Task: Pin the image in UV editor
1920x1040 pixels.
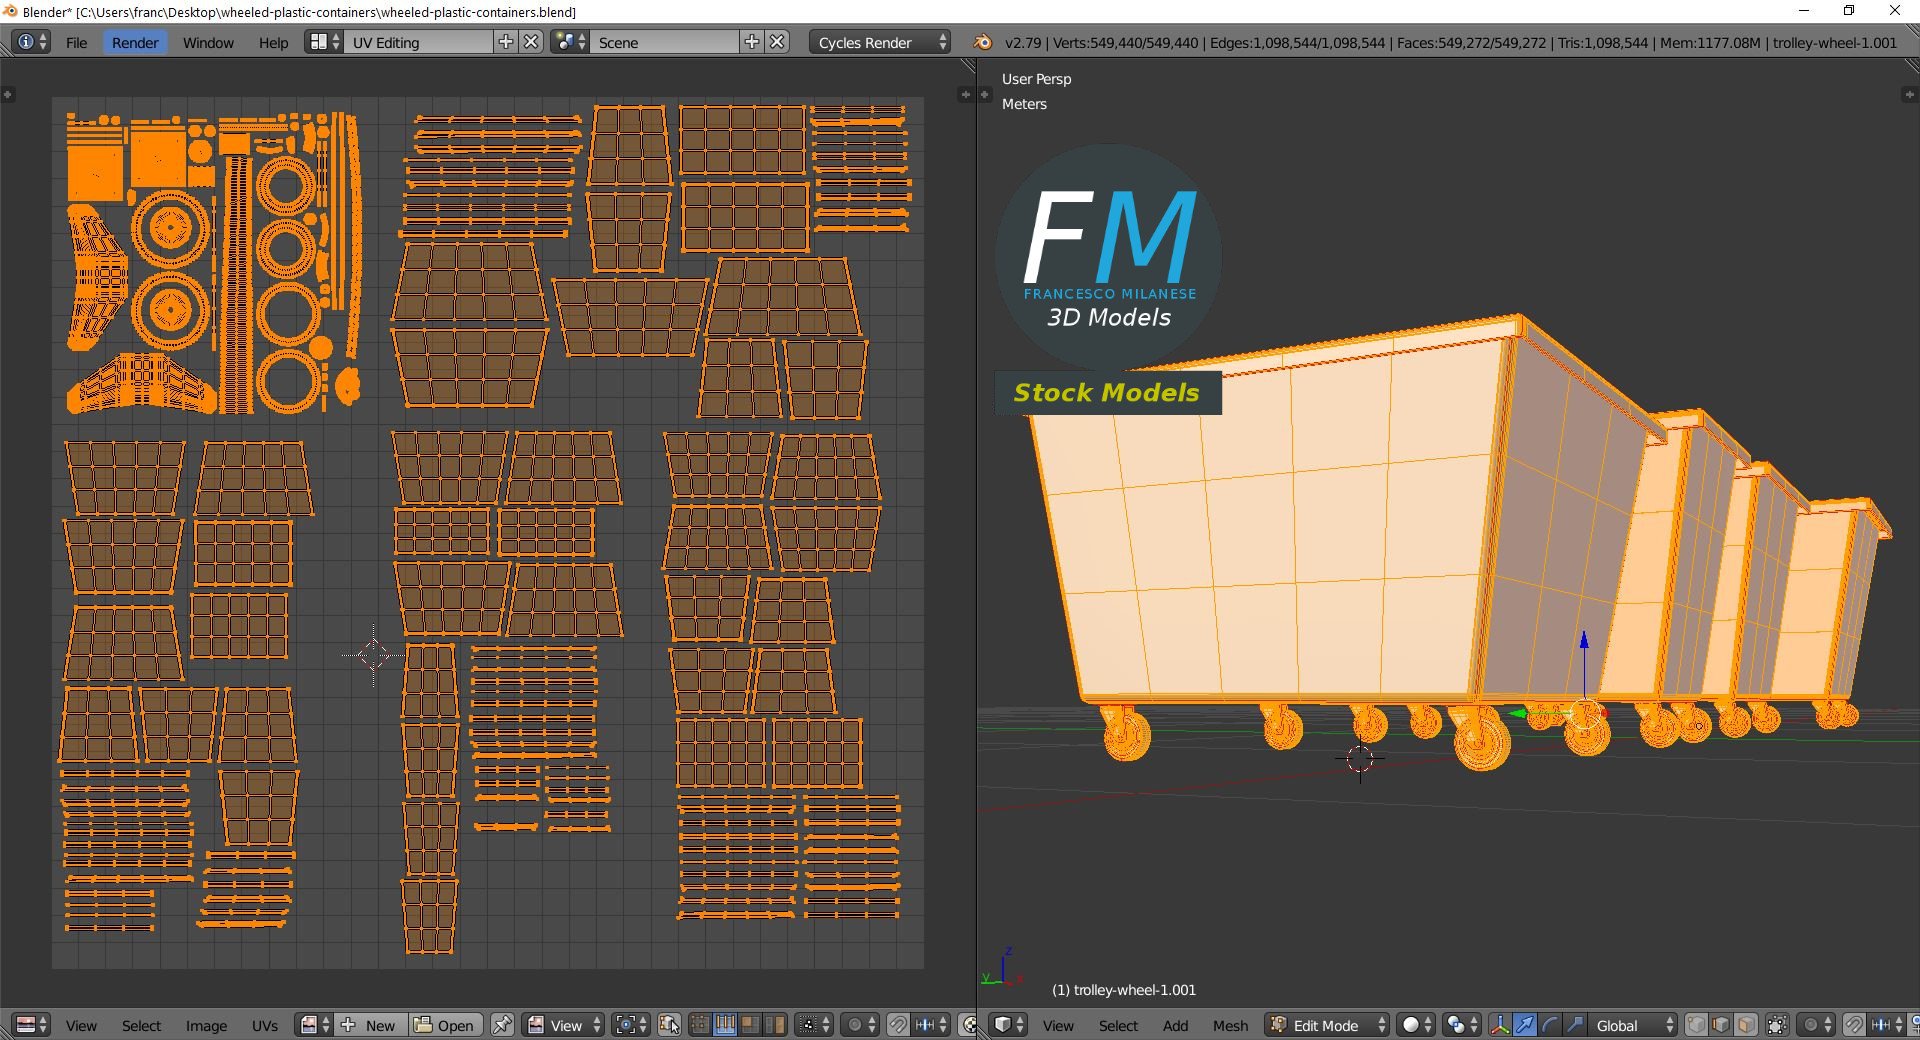Action: click(502, 1025)
